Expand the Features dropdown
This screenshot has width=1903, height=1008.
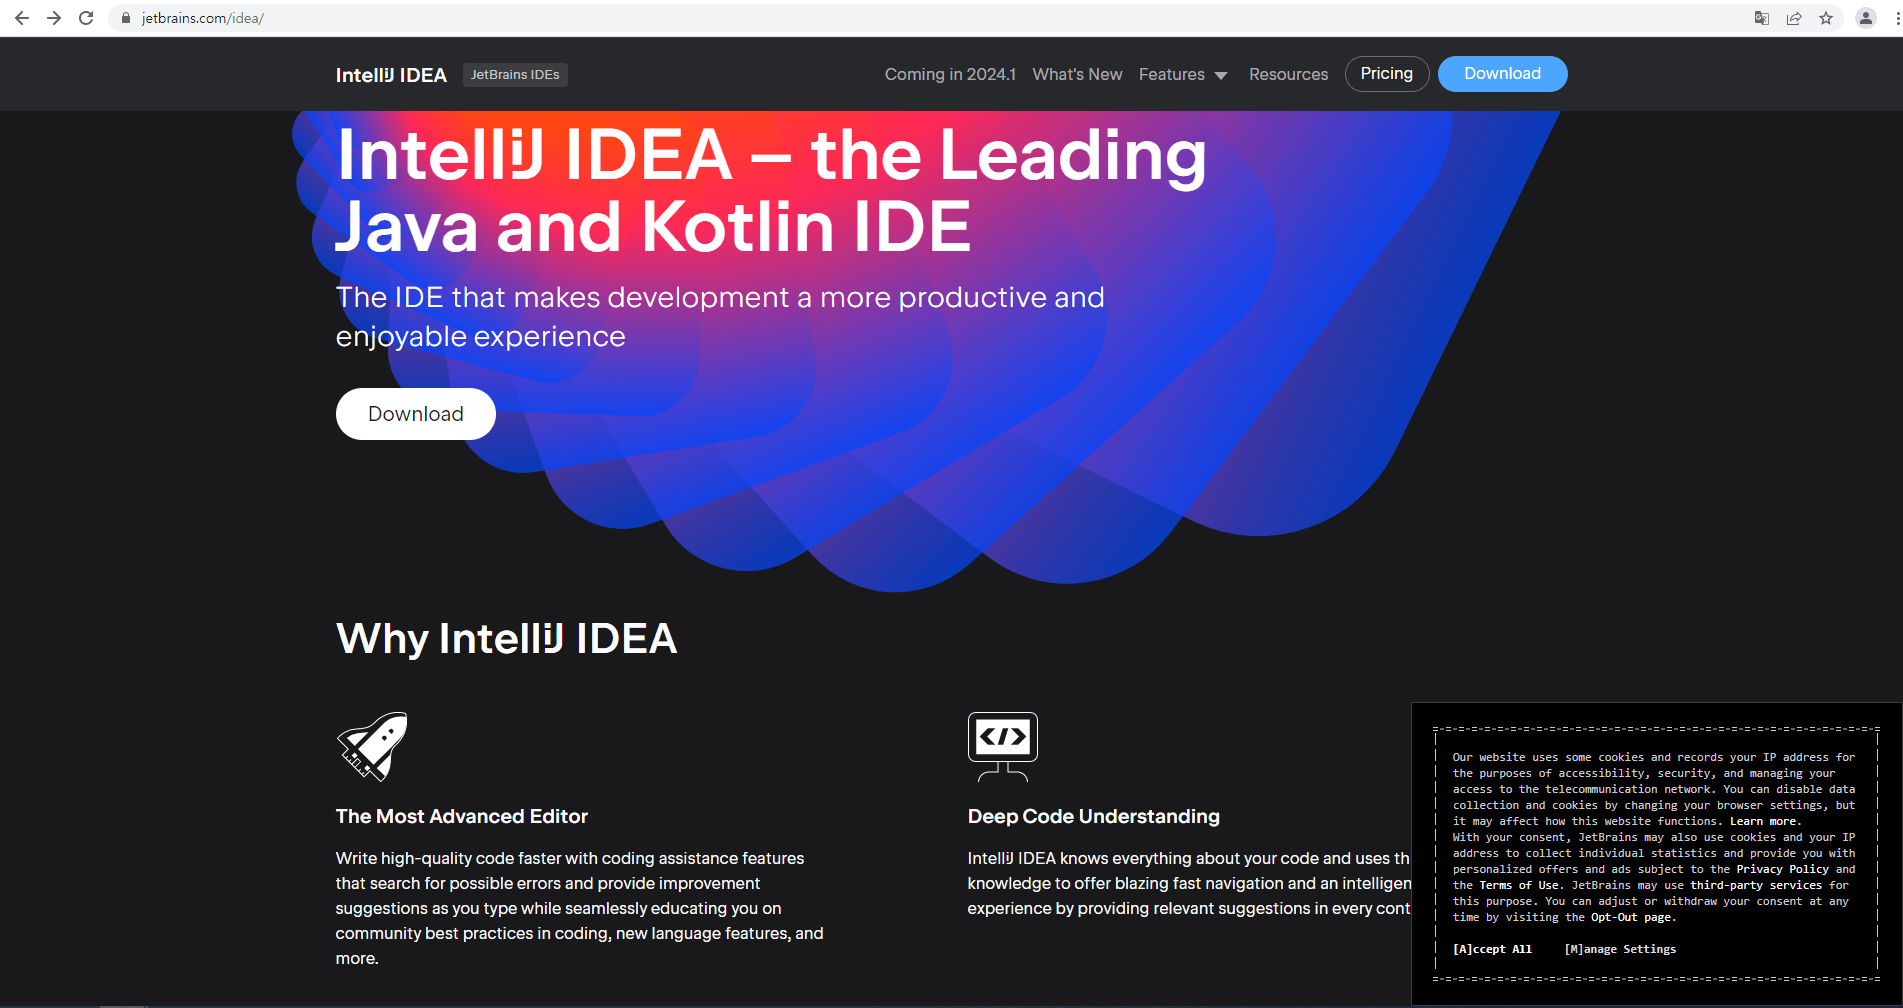pyautogui.click(x=1183, y=74)
